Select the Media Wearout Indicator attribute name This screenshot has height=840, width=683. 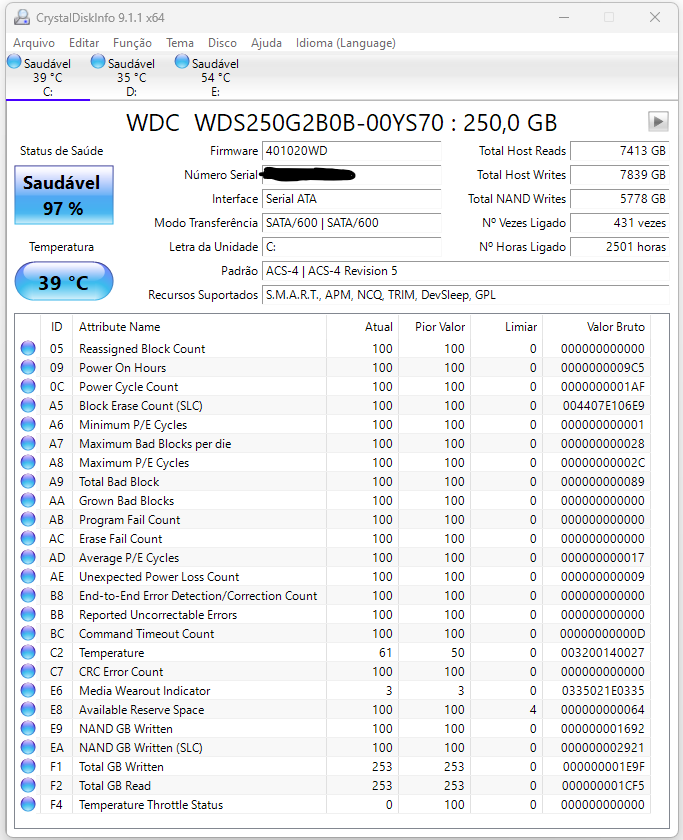[145, 691]
